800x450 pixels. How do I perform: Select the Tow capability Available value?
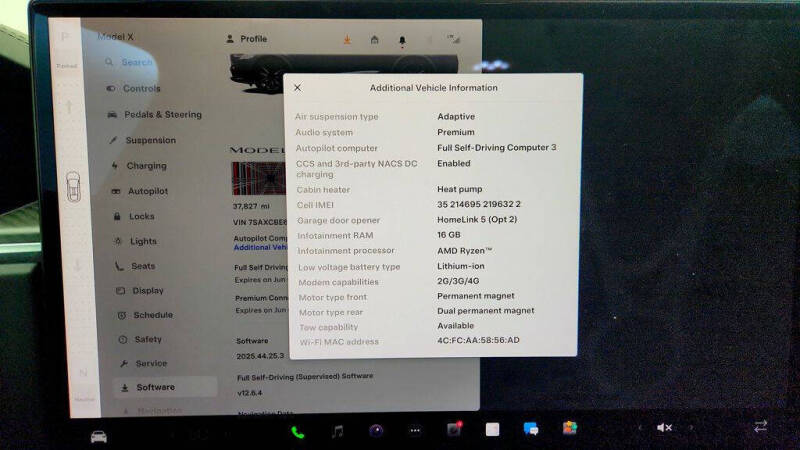pyautogui.click(x=455, y=326)
